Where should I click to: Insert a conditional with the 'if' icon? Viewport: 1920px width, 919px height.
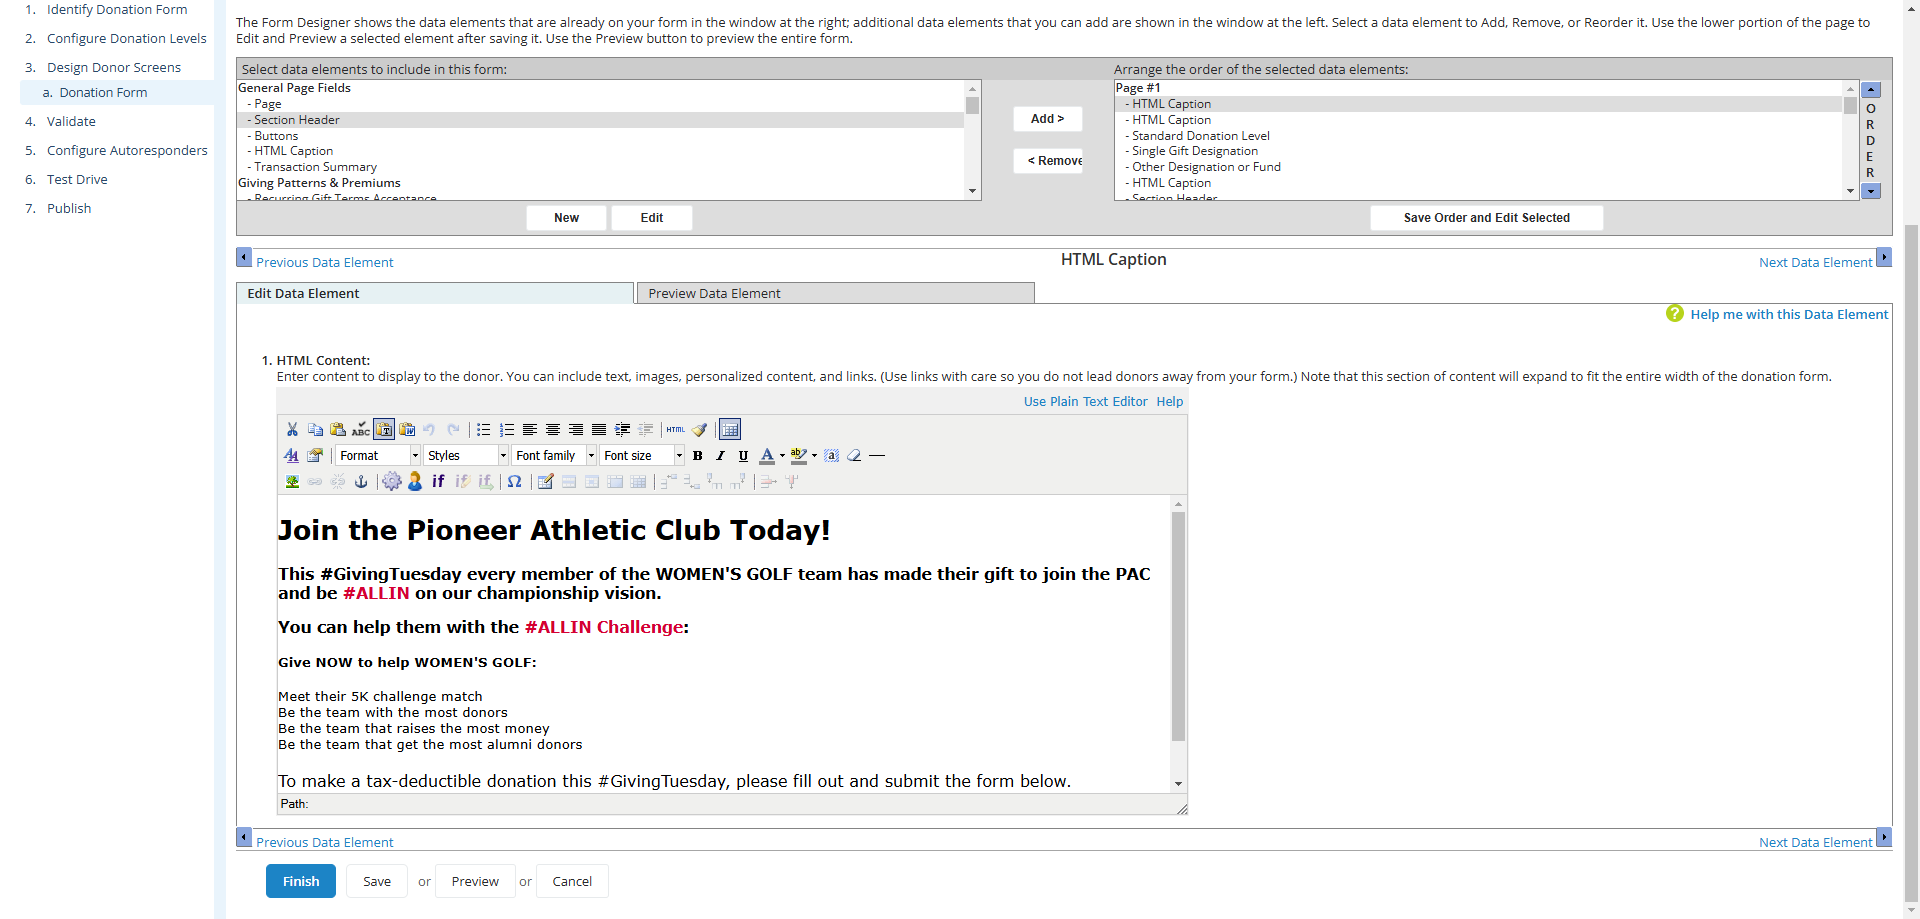pyautogui.click(x=438, y=481)
